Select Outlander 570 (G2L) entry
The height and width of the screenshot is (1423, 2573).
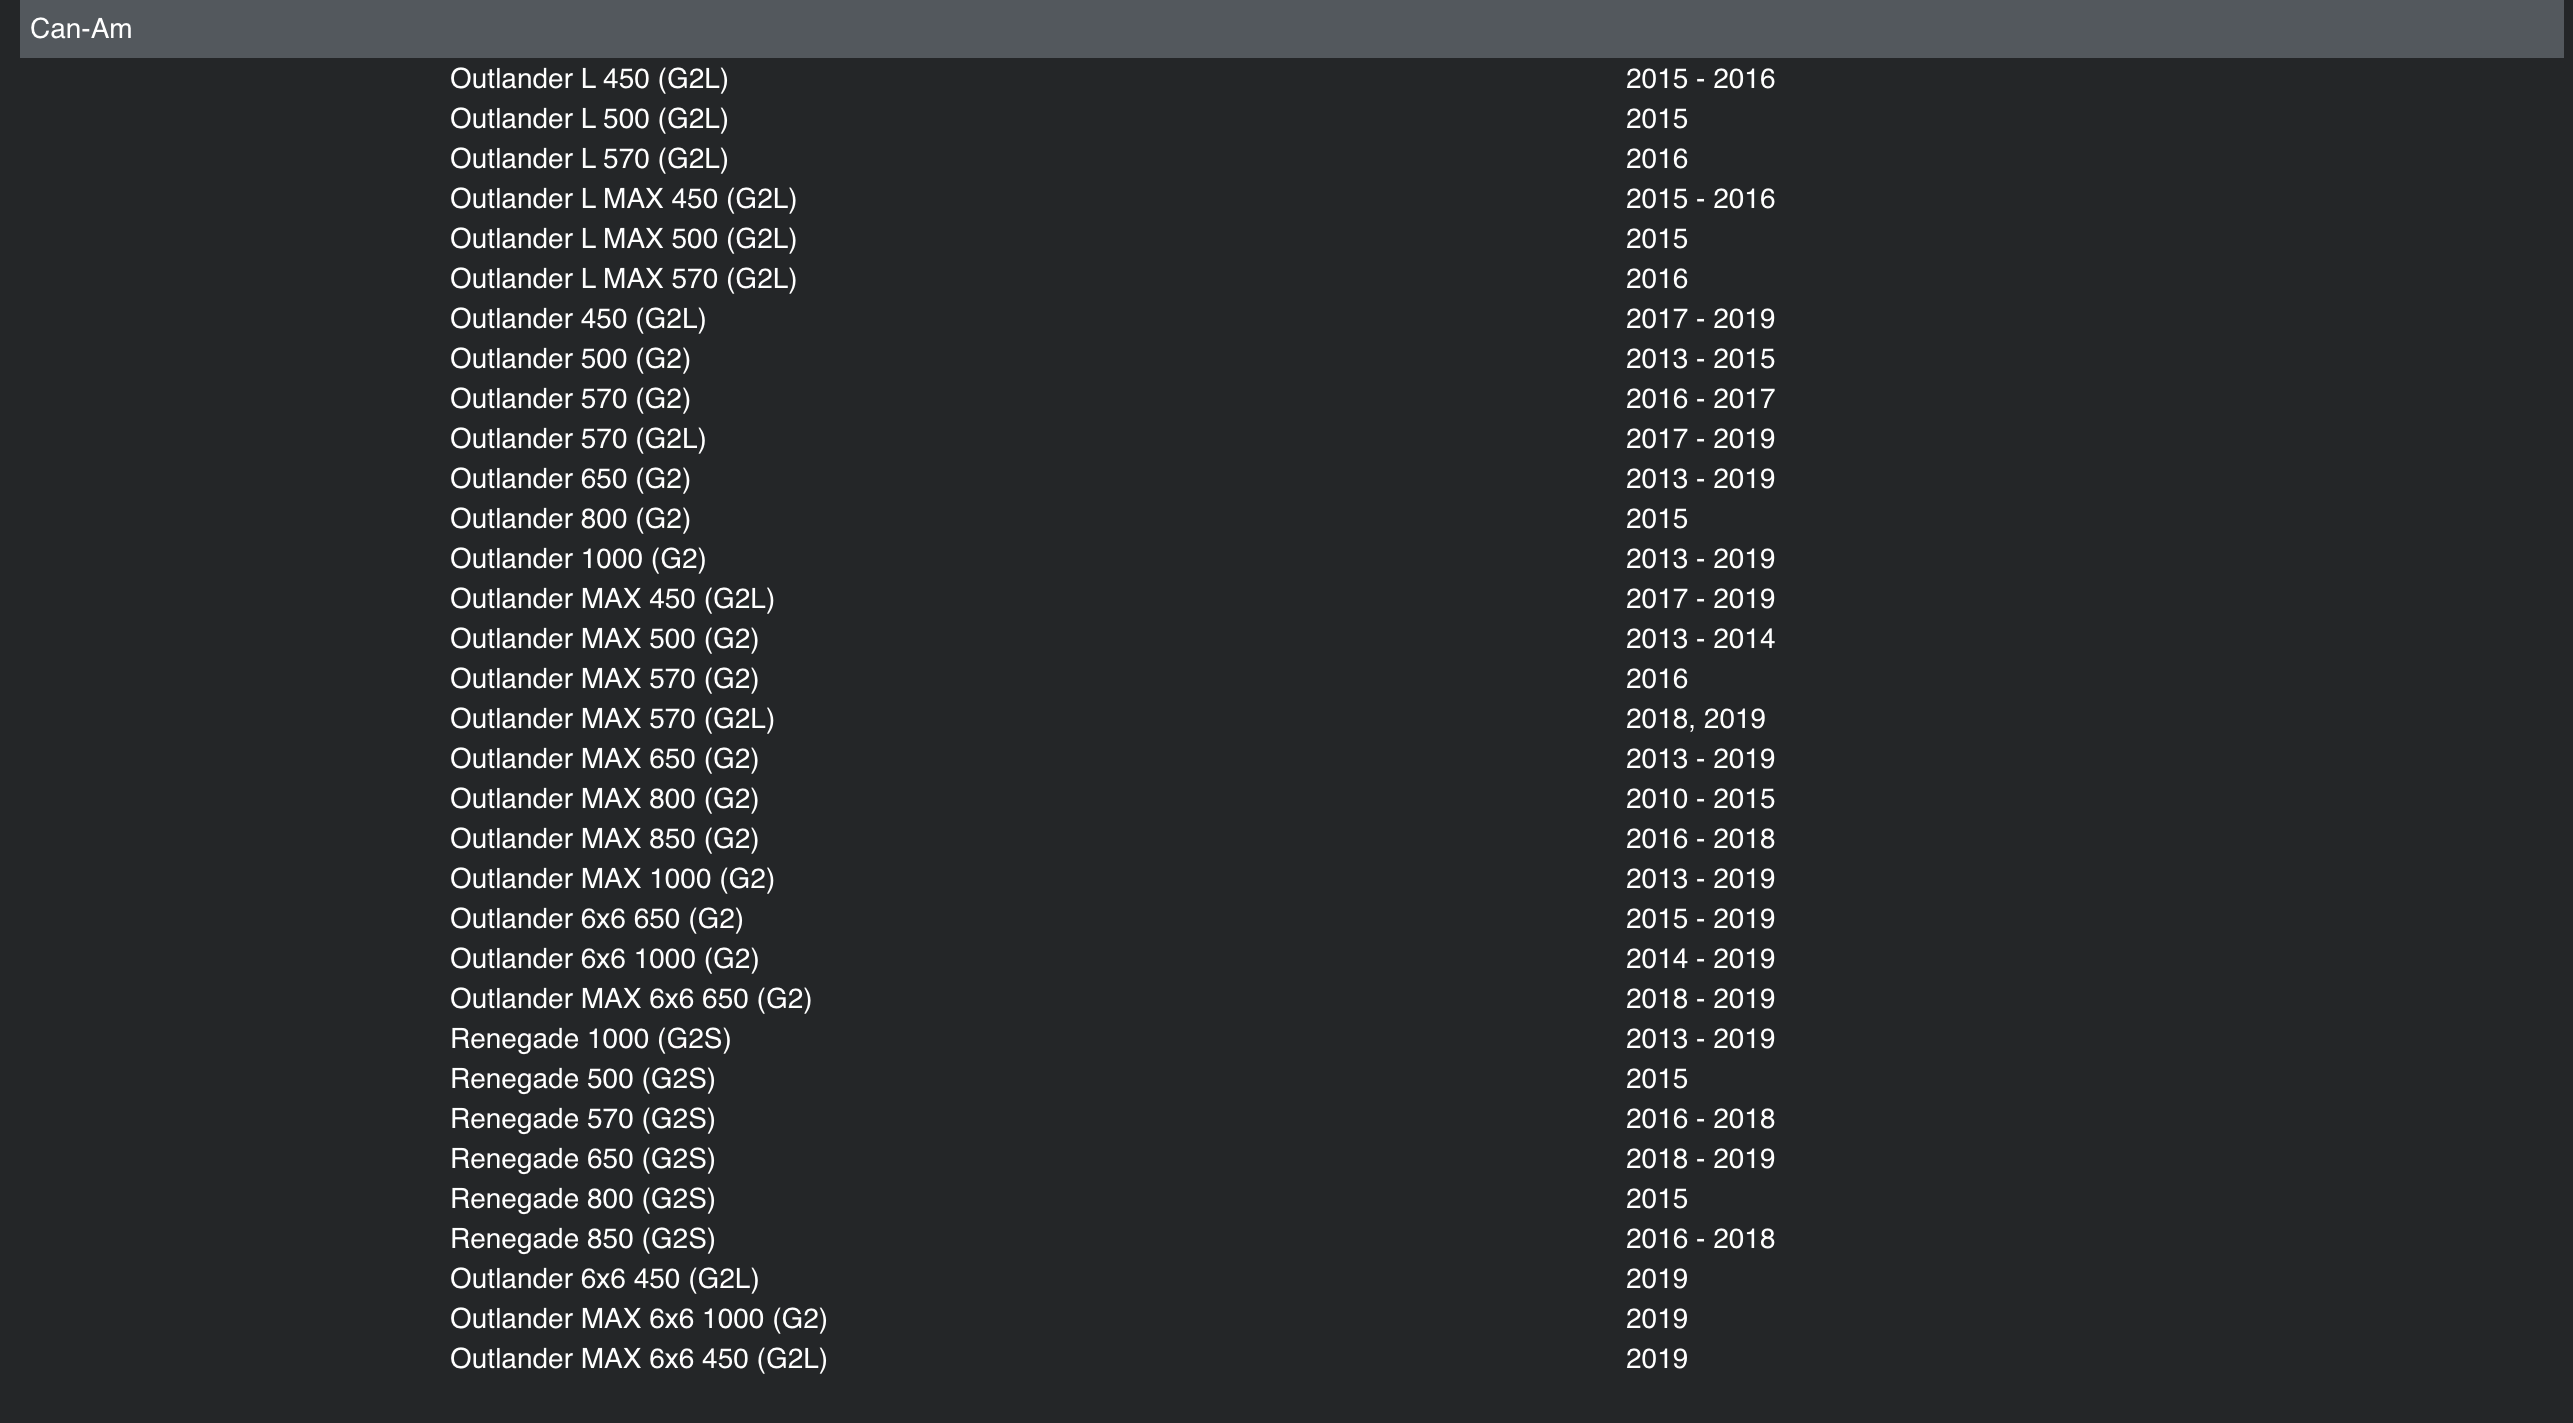point(578,439)
